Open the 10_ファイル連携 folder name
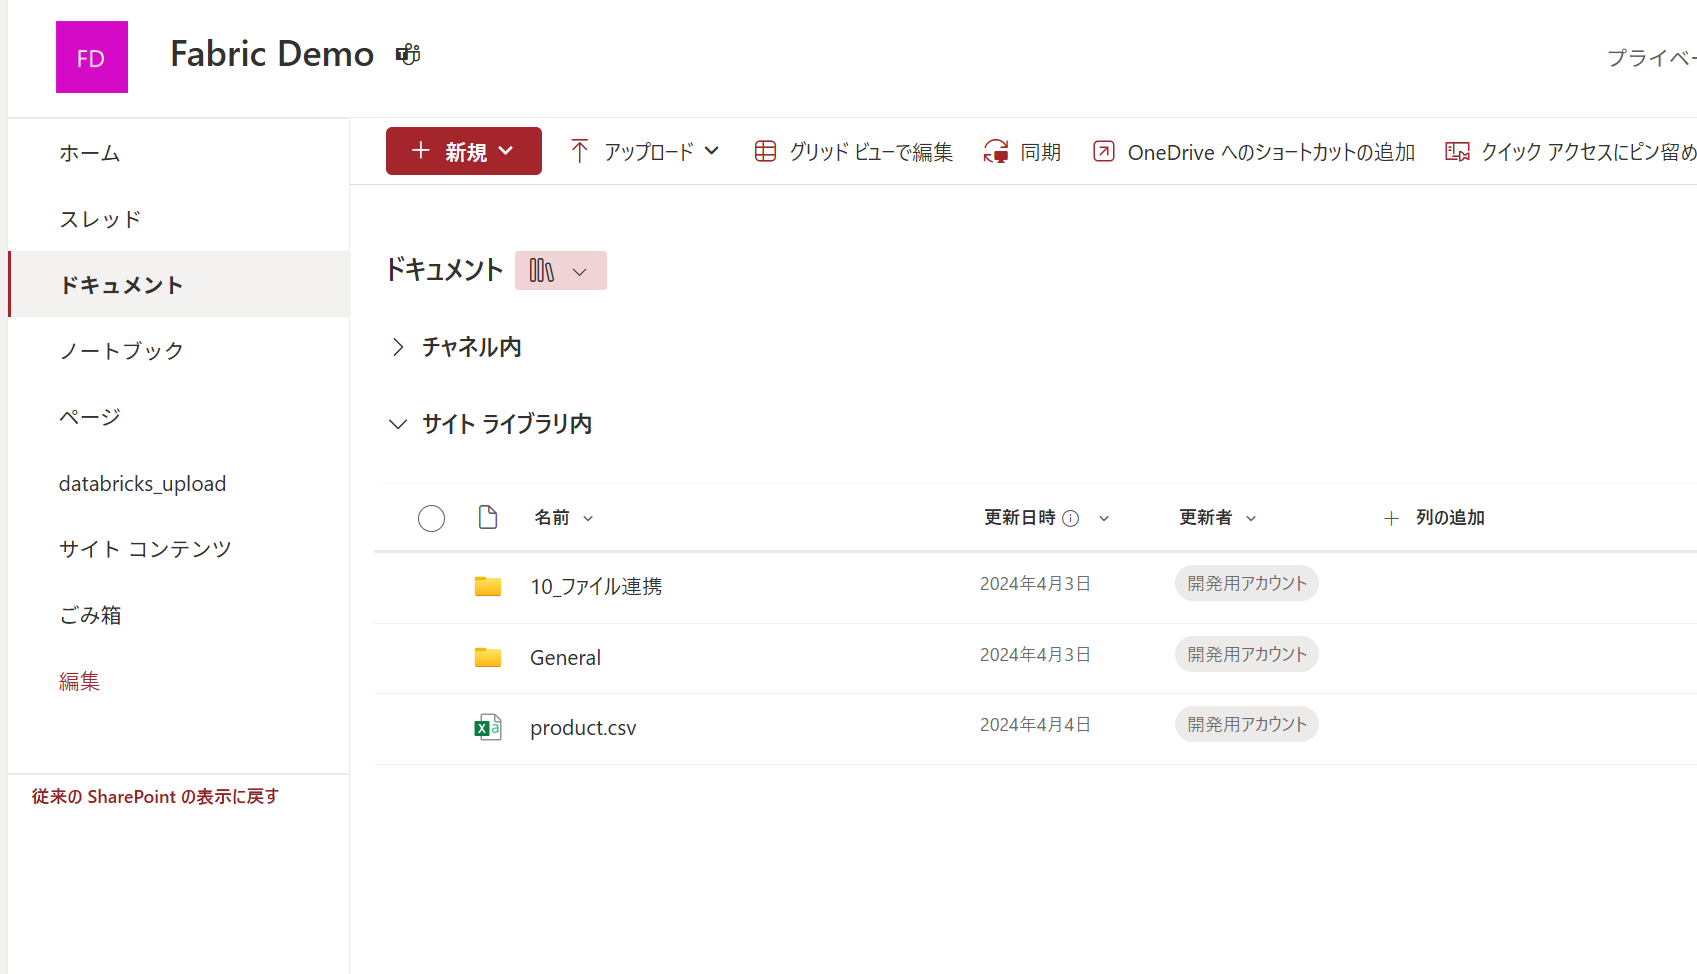1697x974 pixels. click(596, 586)
